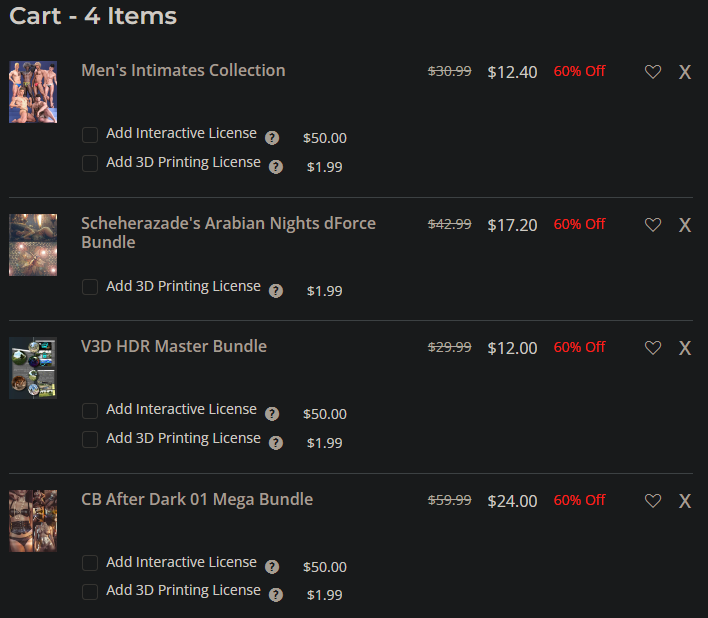Screen dimensions: 708x618
Task: Add Men's Intimates Collection to wishlist heart
Action: (x=653, y=72)
